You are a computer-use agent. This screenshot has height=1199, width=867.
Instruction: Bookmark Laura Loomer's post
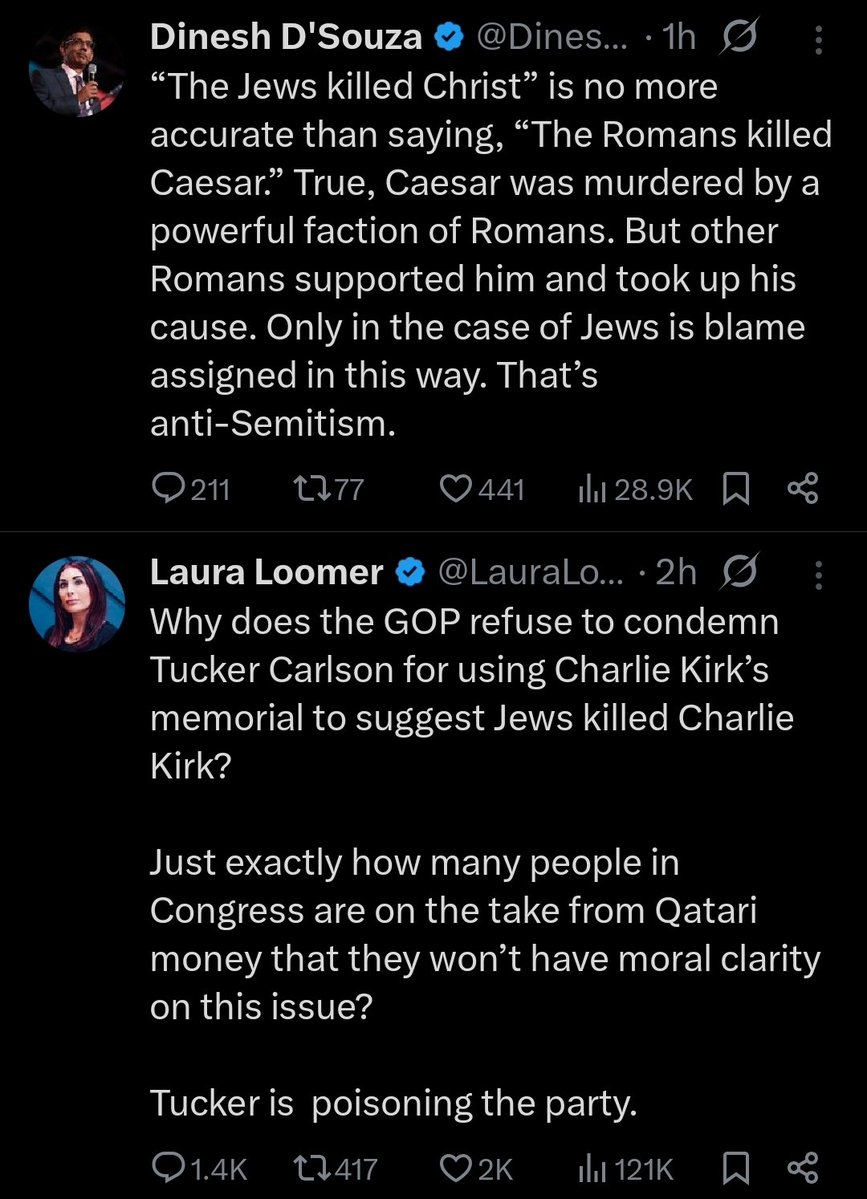click(736, 1168)
